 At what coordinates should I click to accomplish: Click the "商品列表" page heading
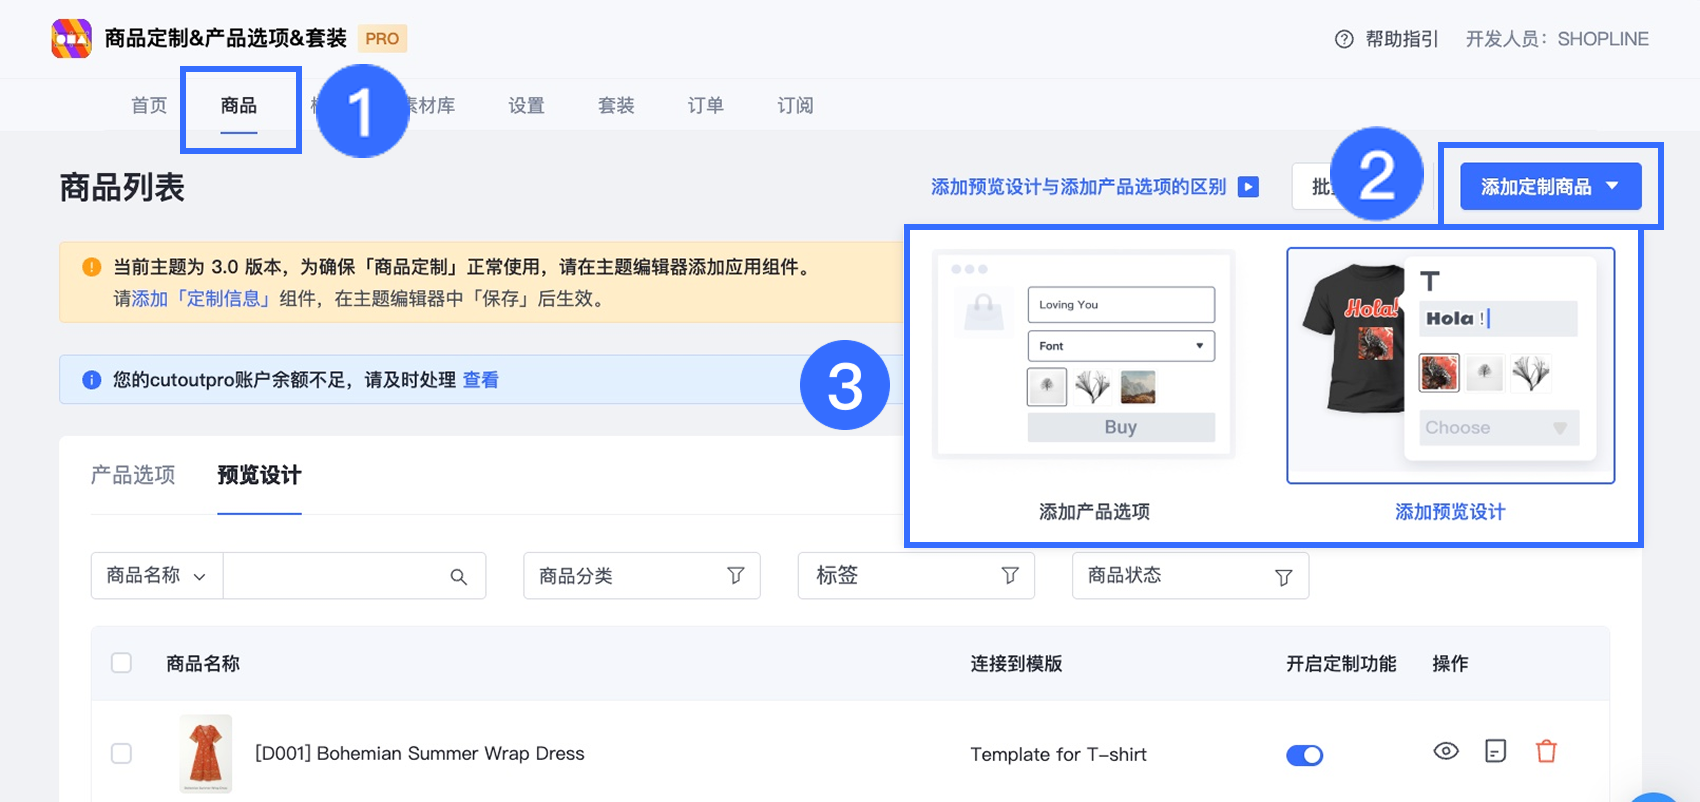122,188
